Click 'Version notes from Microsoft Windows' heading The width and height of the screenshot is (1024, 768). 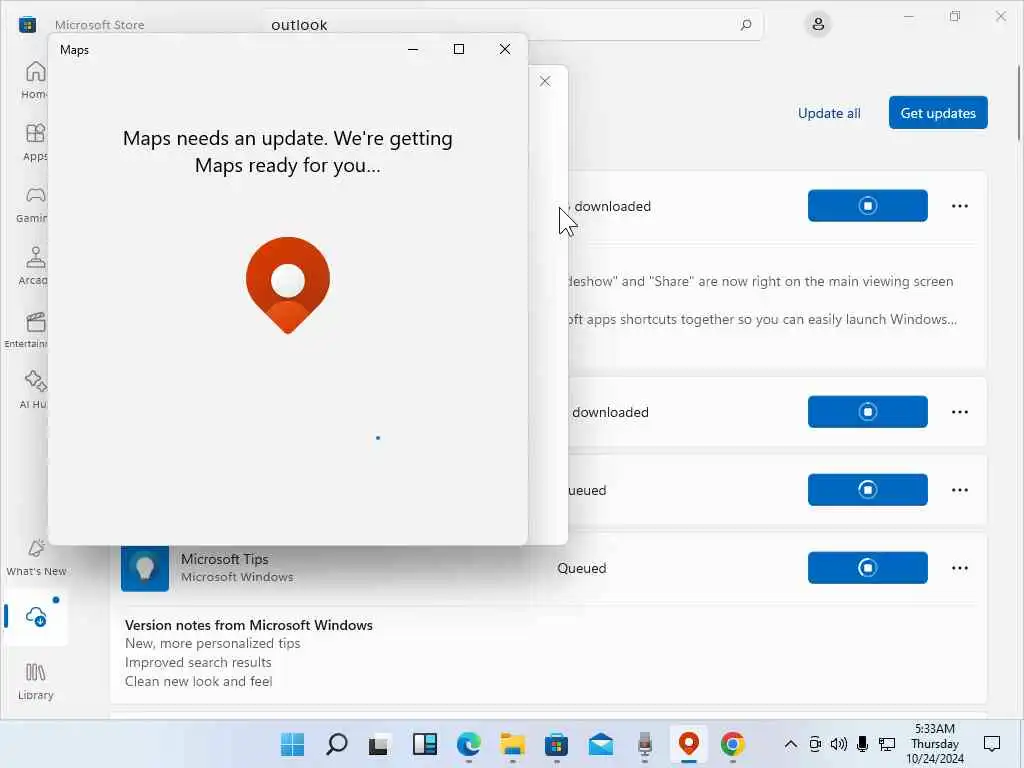click(x=249, y=625)
